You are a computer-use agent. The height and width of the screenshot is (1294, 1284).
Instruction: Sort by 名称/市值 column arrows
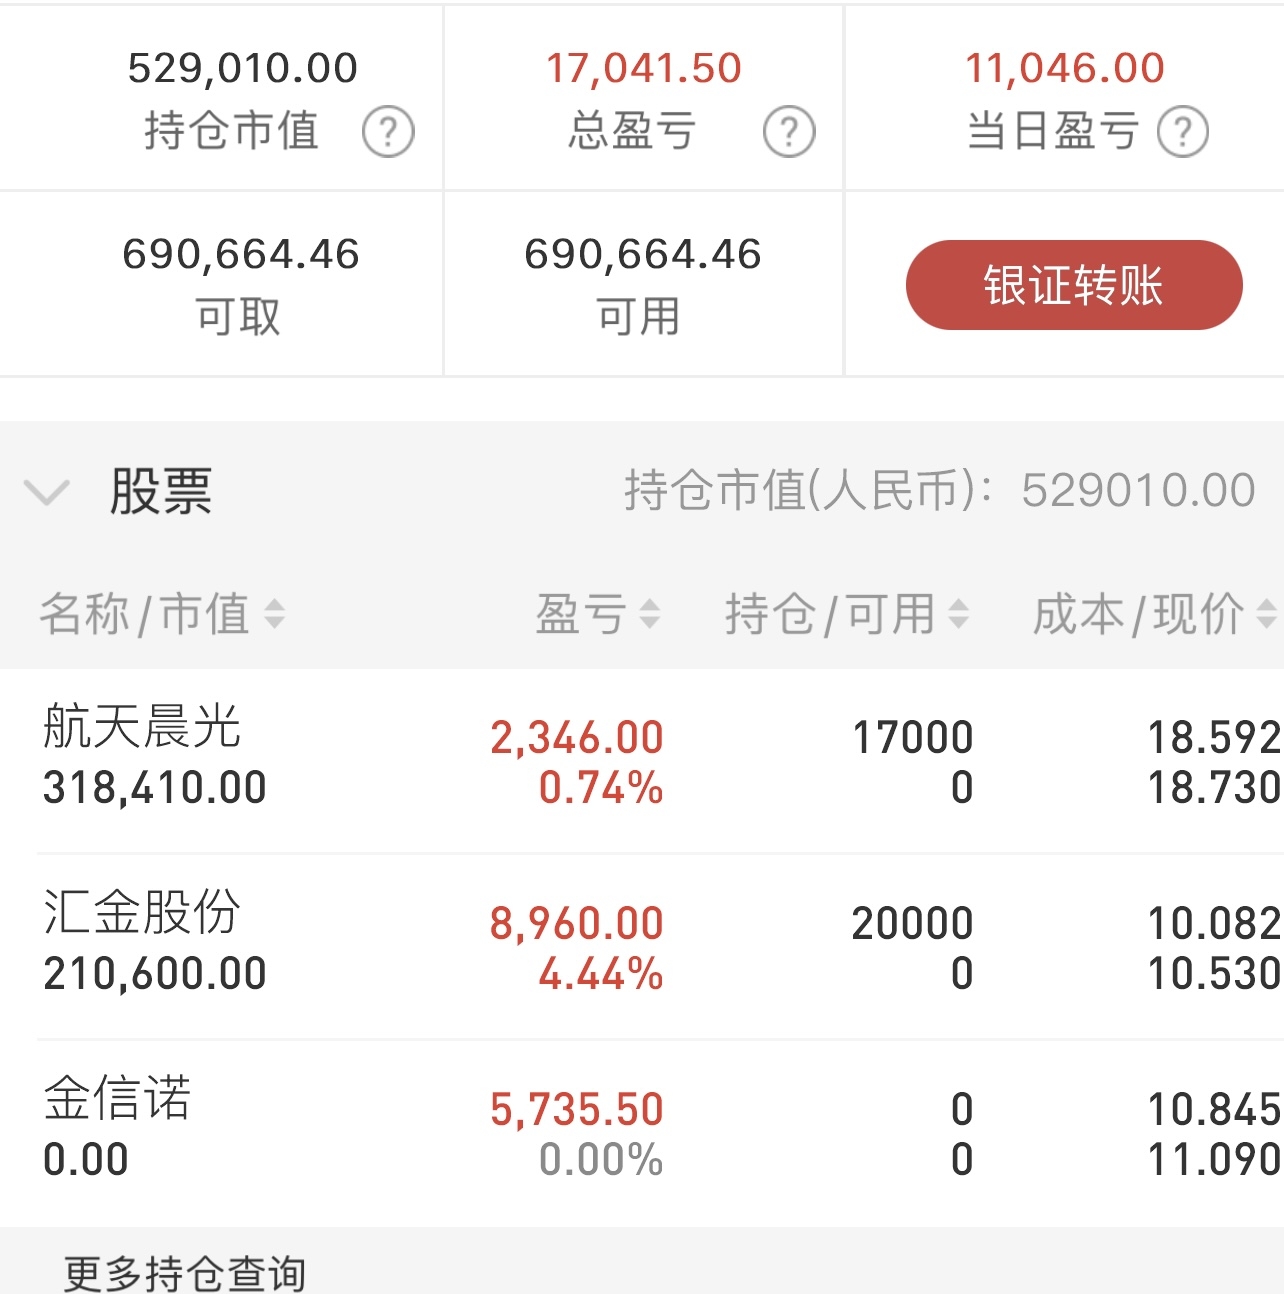pos(274,614)
